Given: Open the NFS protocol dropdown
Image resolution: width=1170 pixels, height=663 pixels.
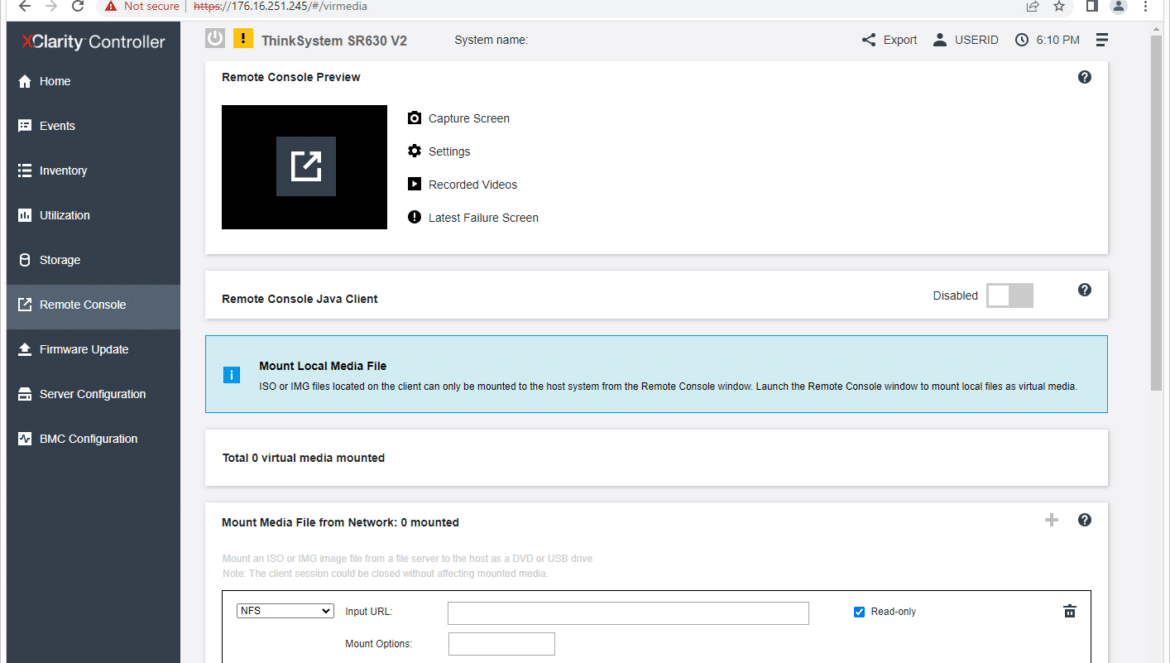Looking at the screenshot, I should tap(285, 611).
